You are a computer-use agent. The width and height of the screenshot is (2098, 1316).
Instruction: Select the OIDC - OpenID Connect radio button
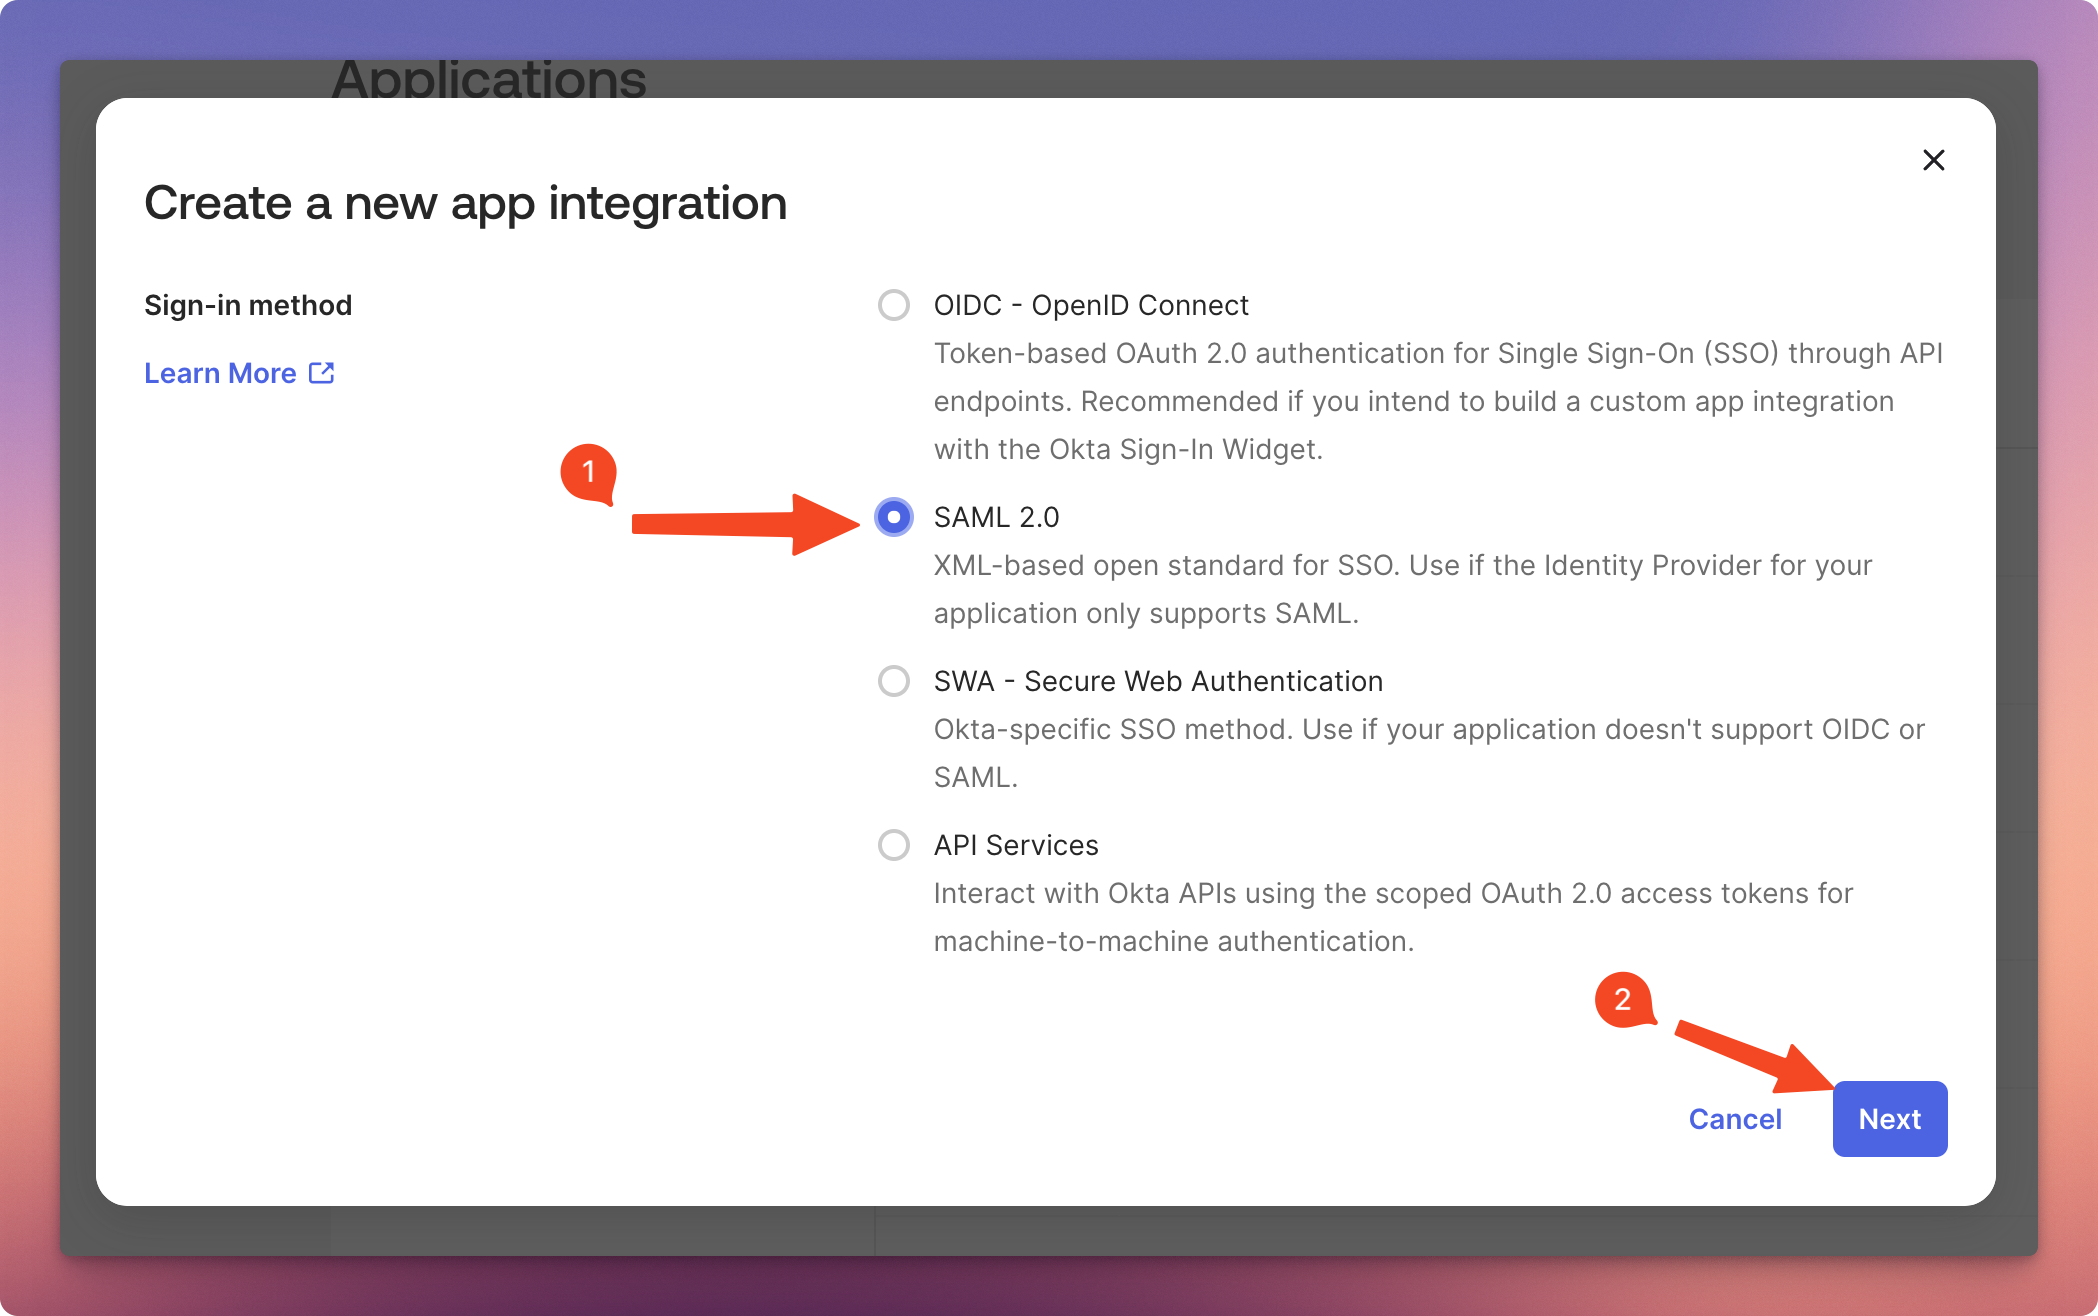tap(893, 305)
